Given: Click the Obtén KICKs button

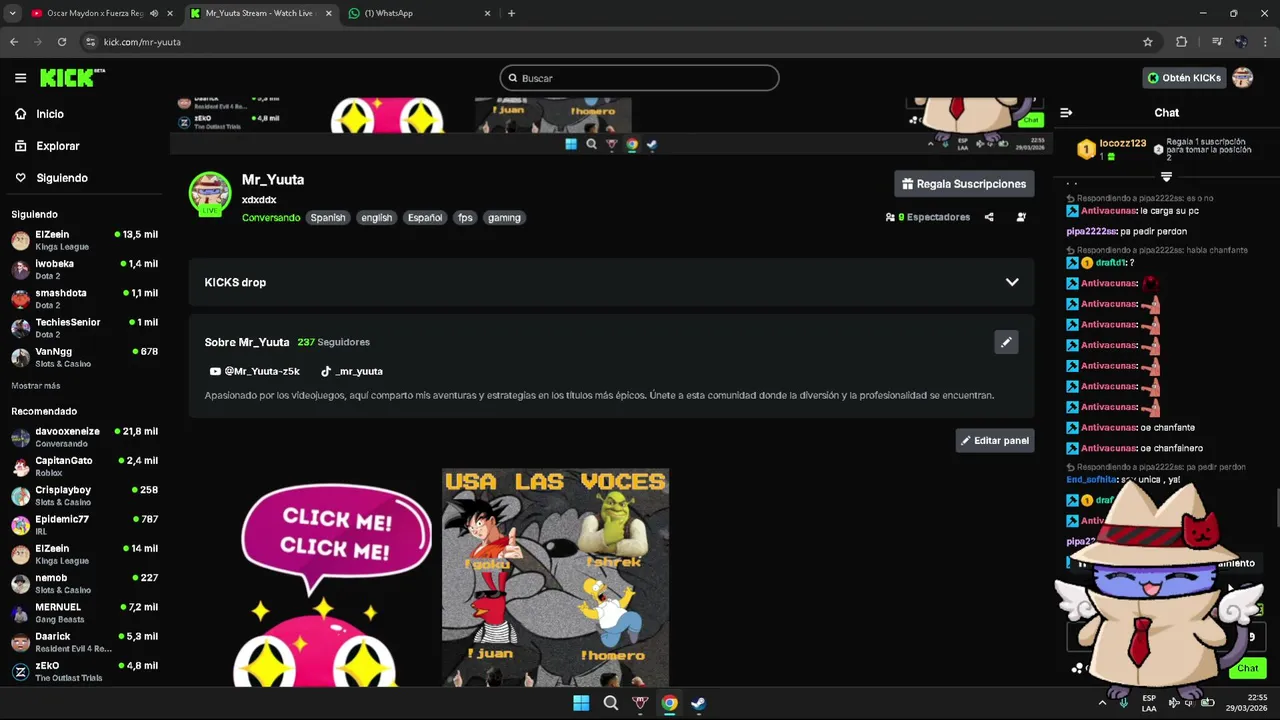Looking at the screenshot, I should pos(1184,78).
